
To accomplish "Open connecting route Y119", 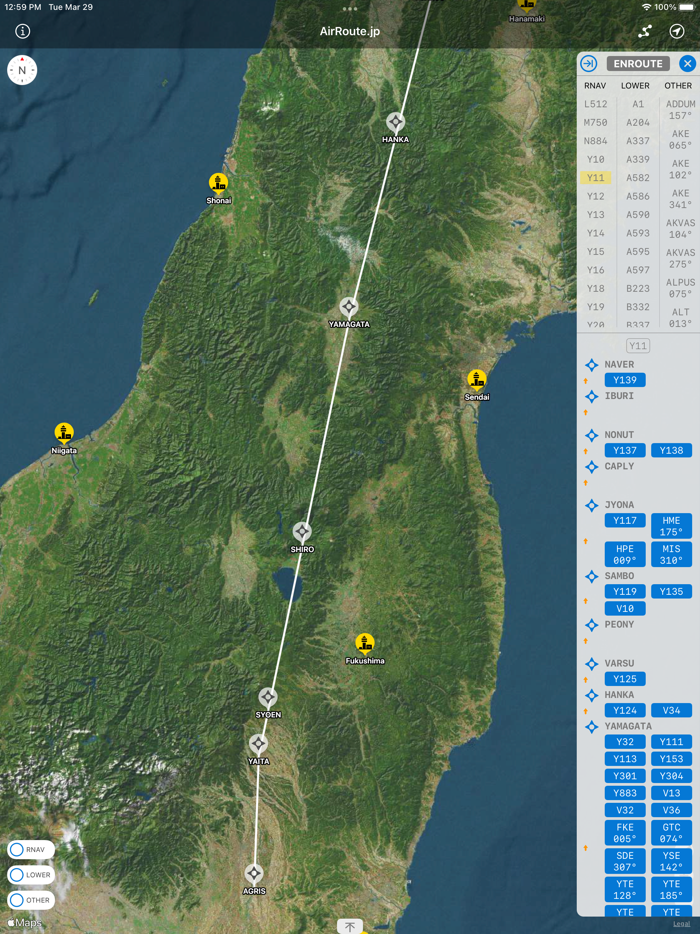I will 625,591.
